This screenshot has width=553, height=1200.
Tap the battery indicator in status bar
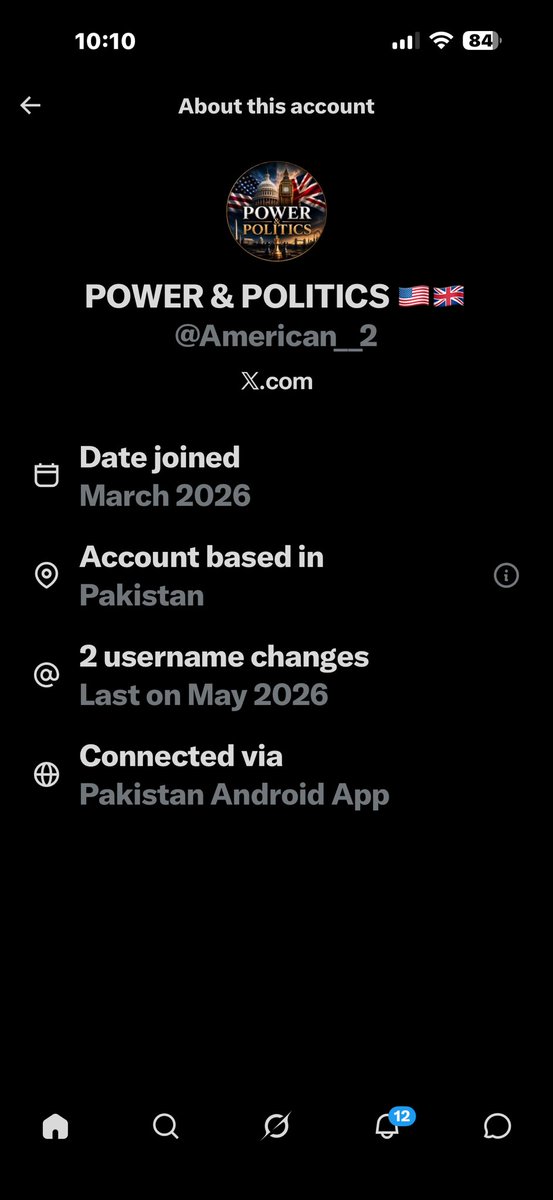482,41
